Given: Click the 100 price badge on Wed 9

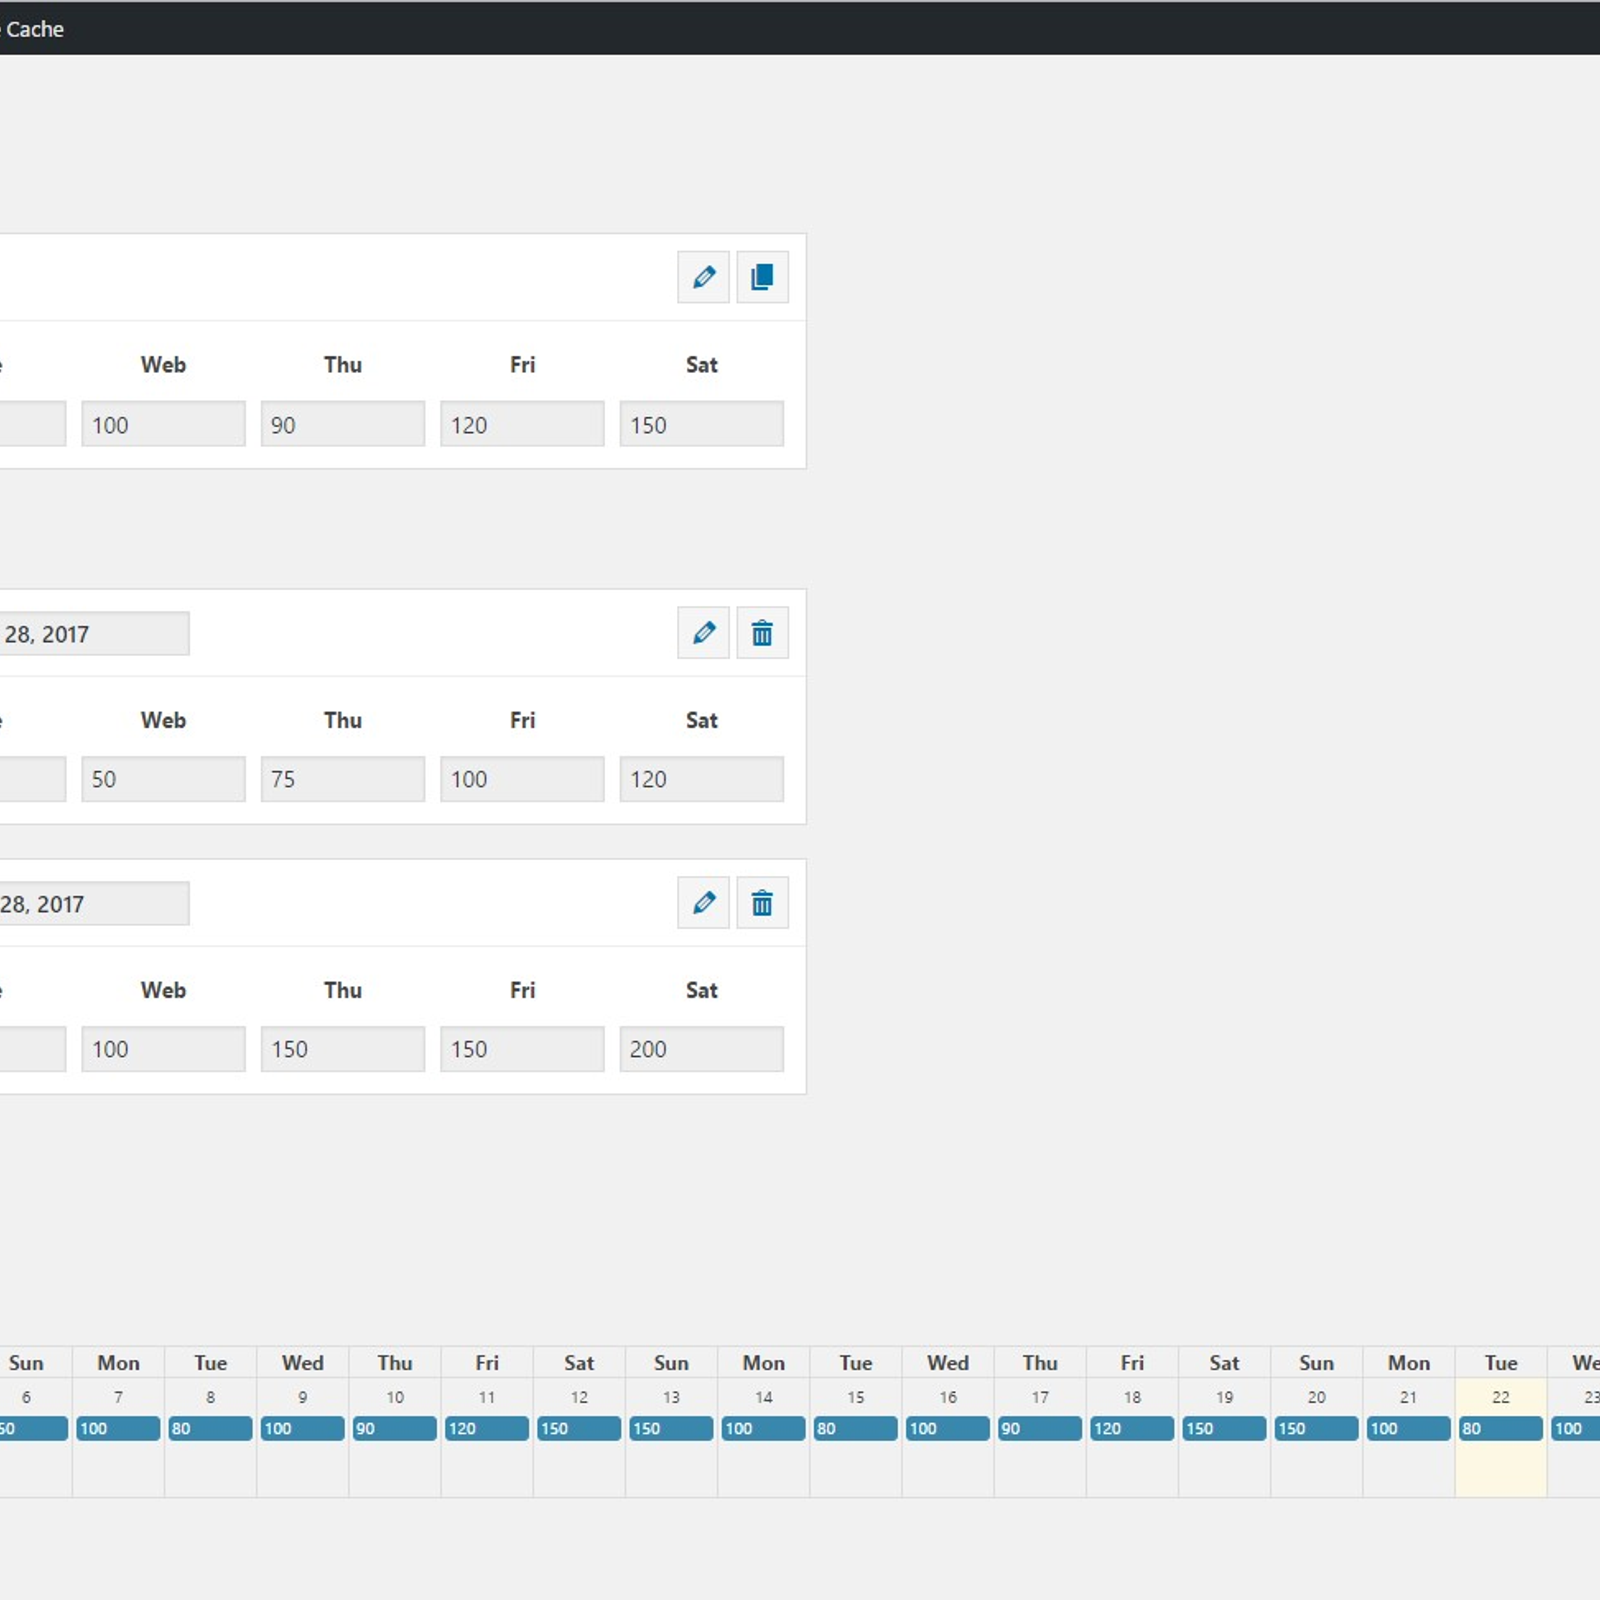Looking at the screenshot, I should coord(302,1428).
